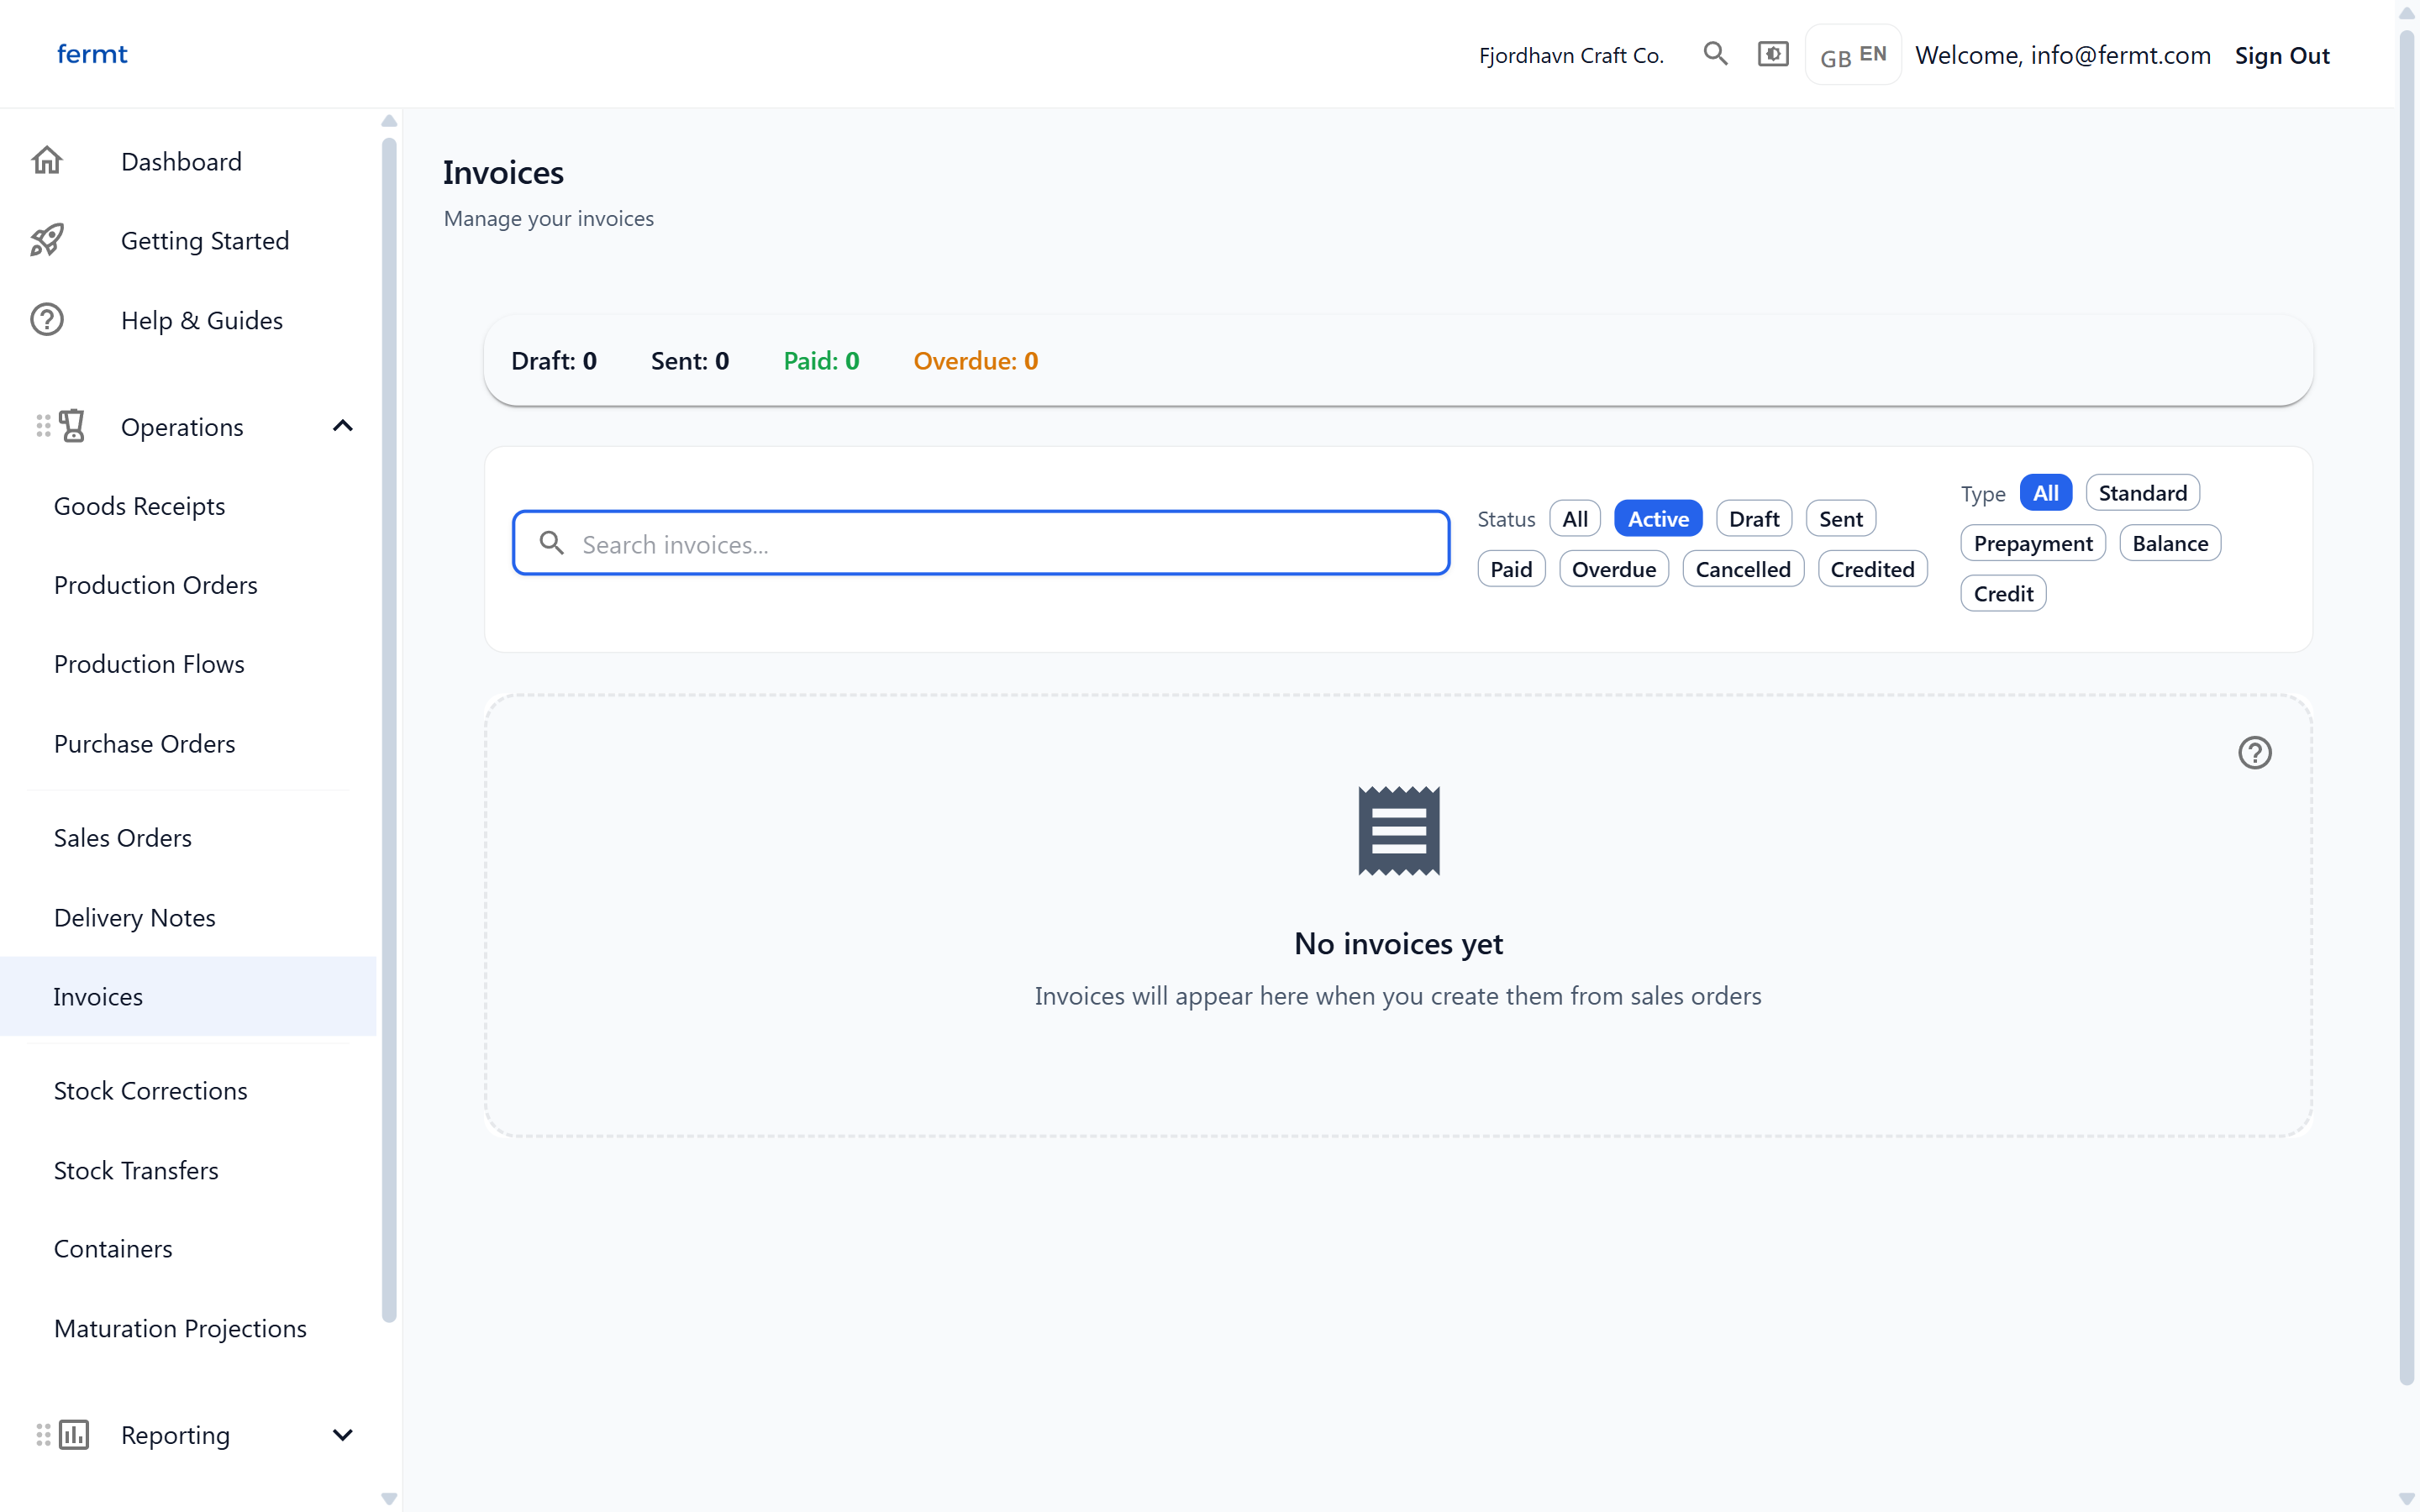Click the Overdue: 0 summary count
The height and width of the screenshot is (1512, 2420).
[x=976, y=361]
